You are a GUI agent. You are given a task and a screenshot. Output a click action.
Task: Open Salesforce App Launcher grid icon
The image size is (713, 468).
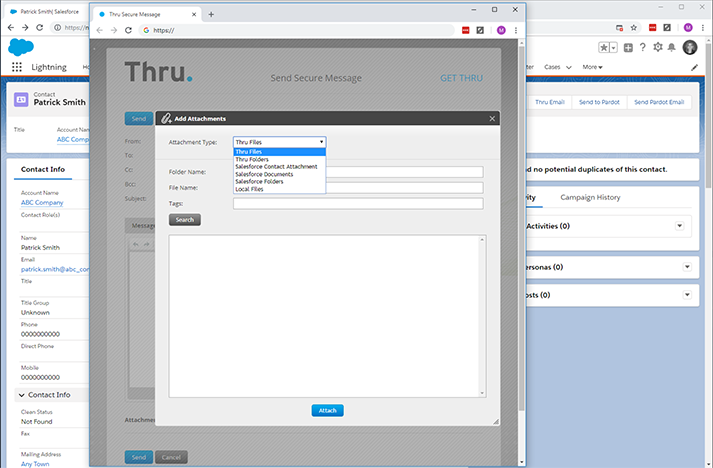pos(17,67)
